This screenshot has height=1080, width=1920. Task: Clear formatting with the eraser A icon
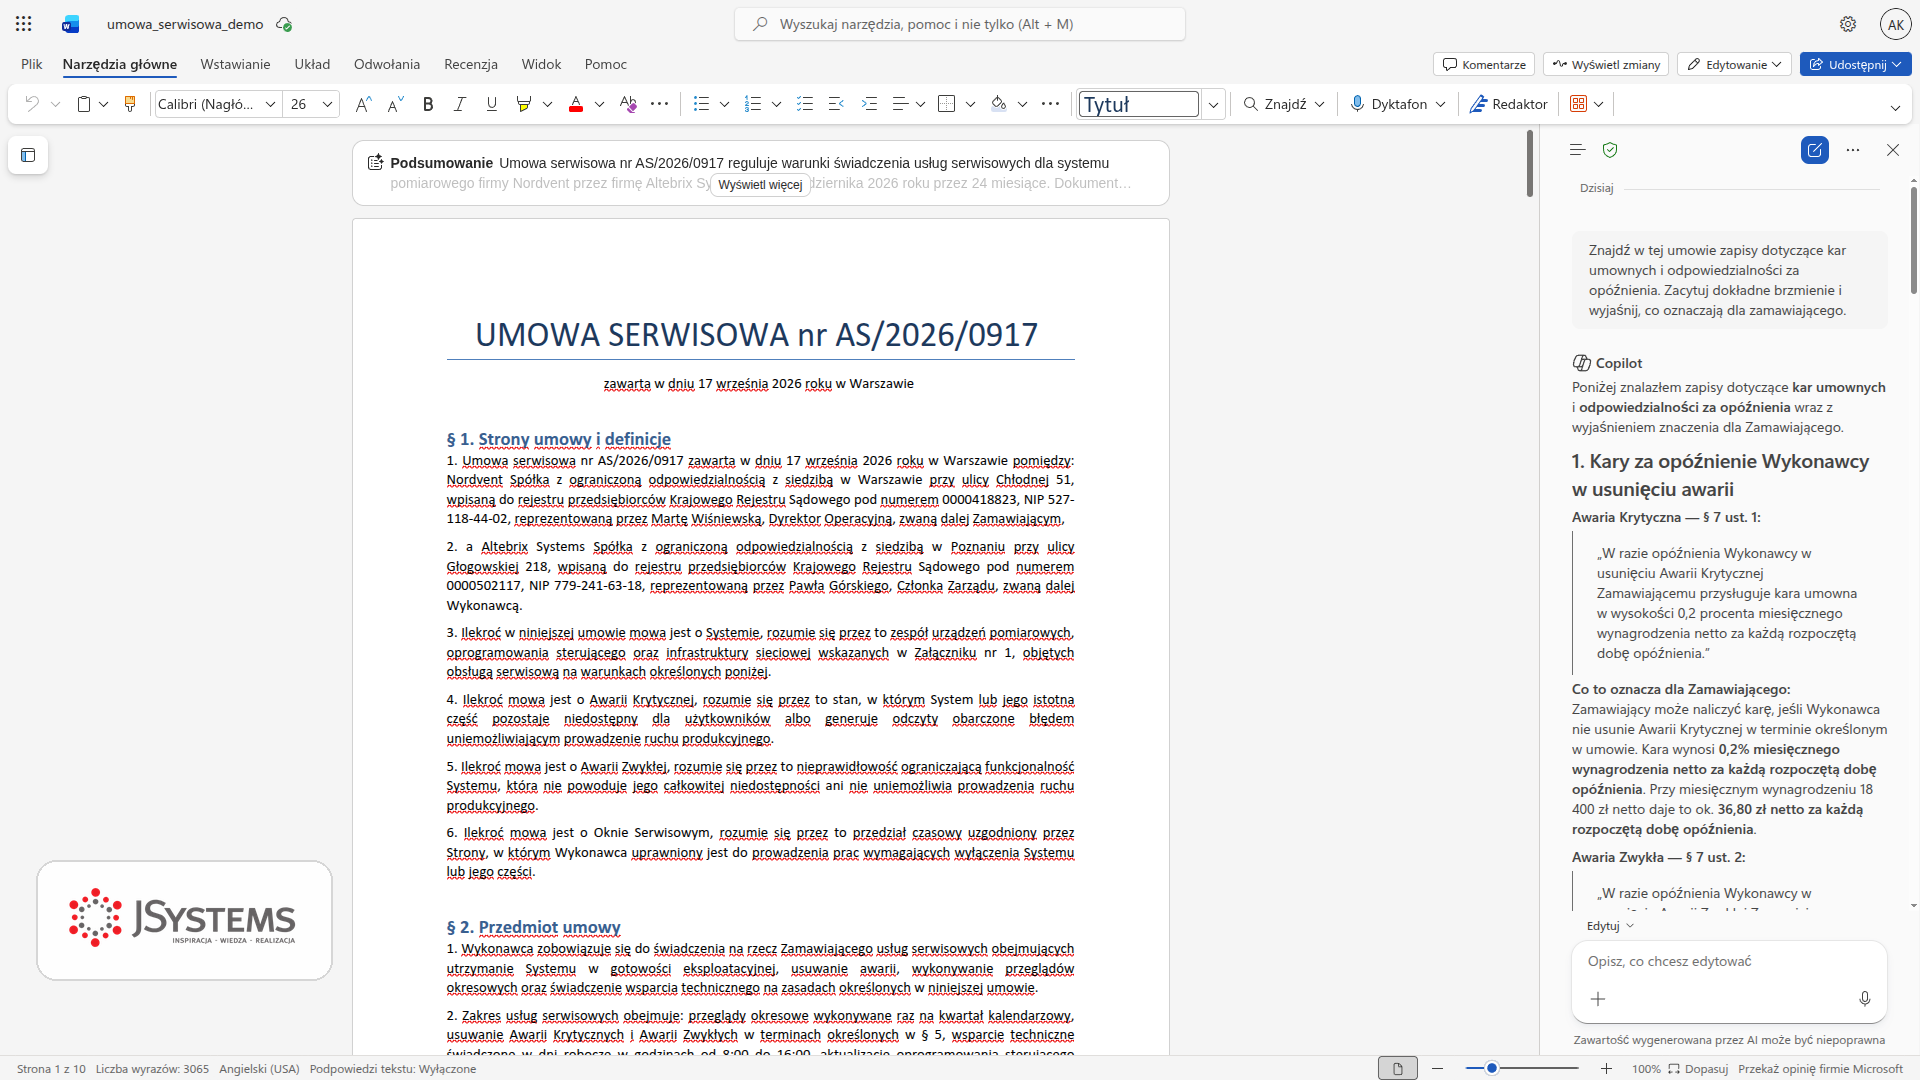628,104
